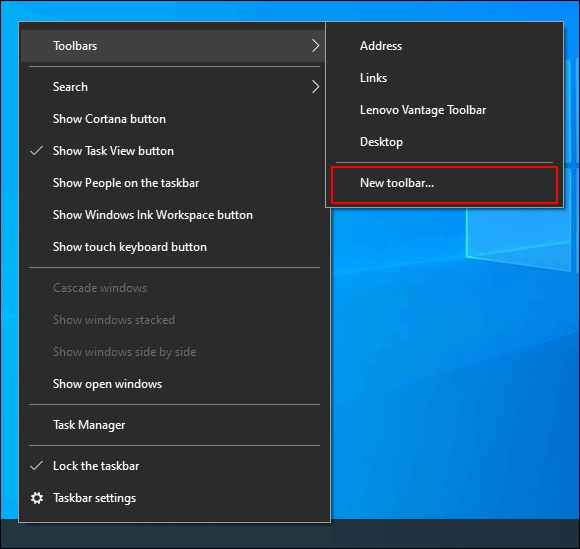The image size is (580, 549).
Task: Enable the Links toolbar
Action: coord(445,78)
